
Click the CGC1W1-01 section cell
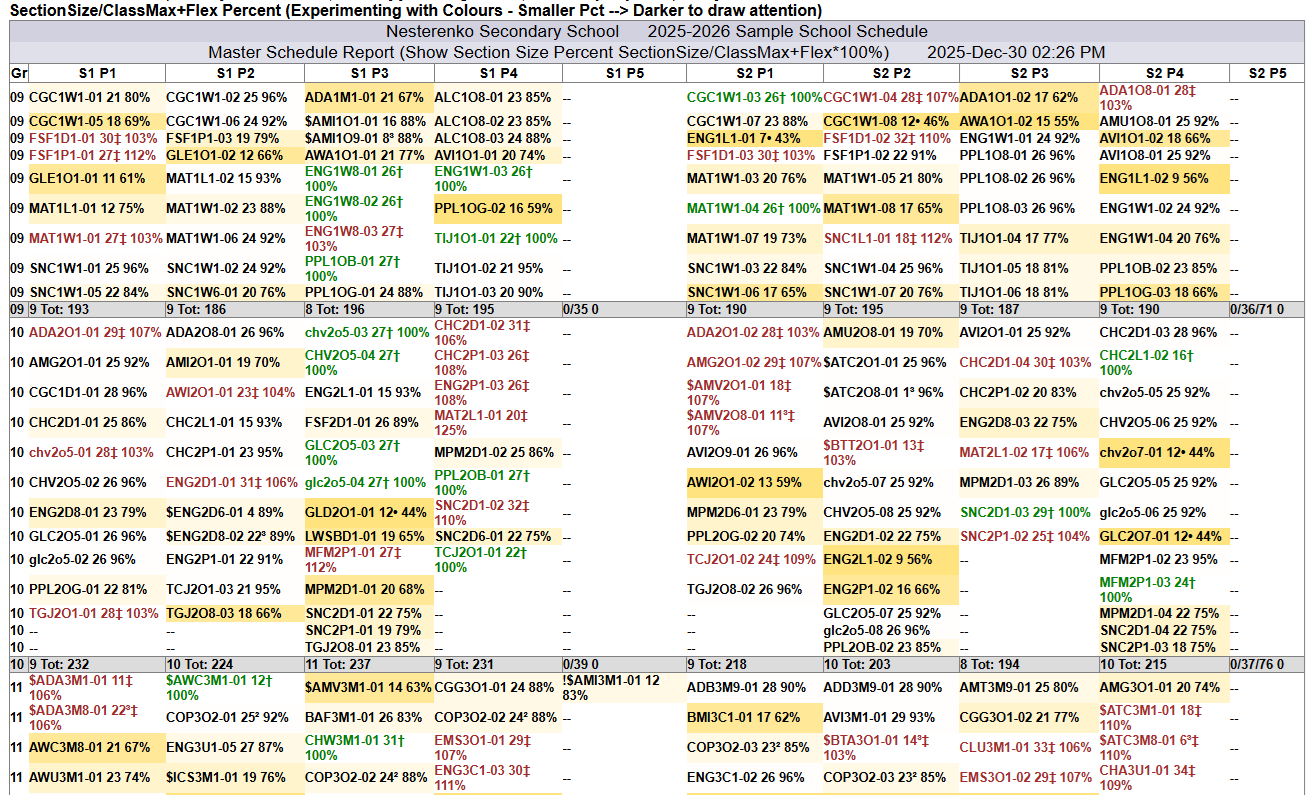click(x=89, y=97)
